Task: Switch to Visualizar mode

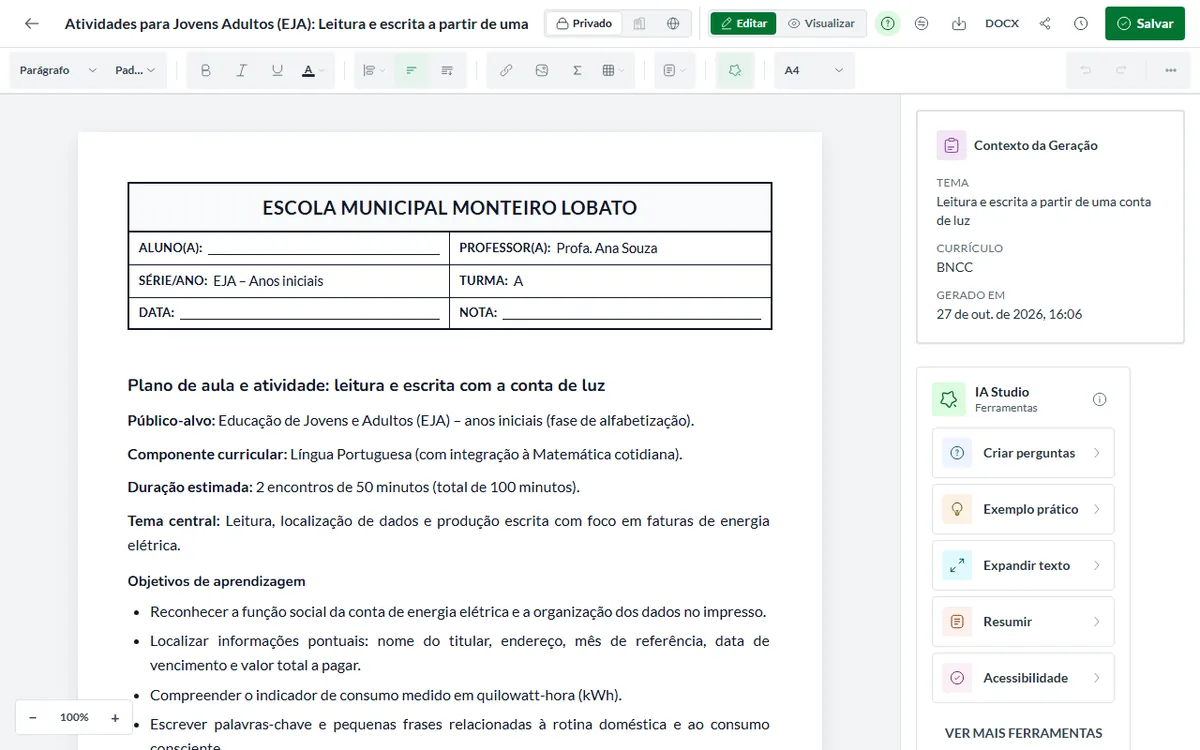Action: [x=821, y=23]
